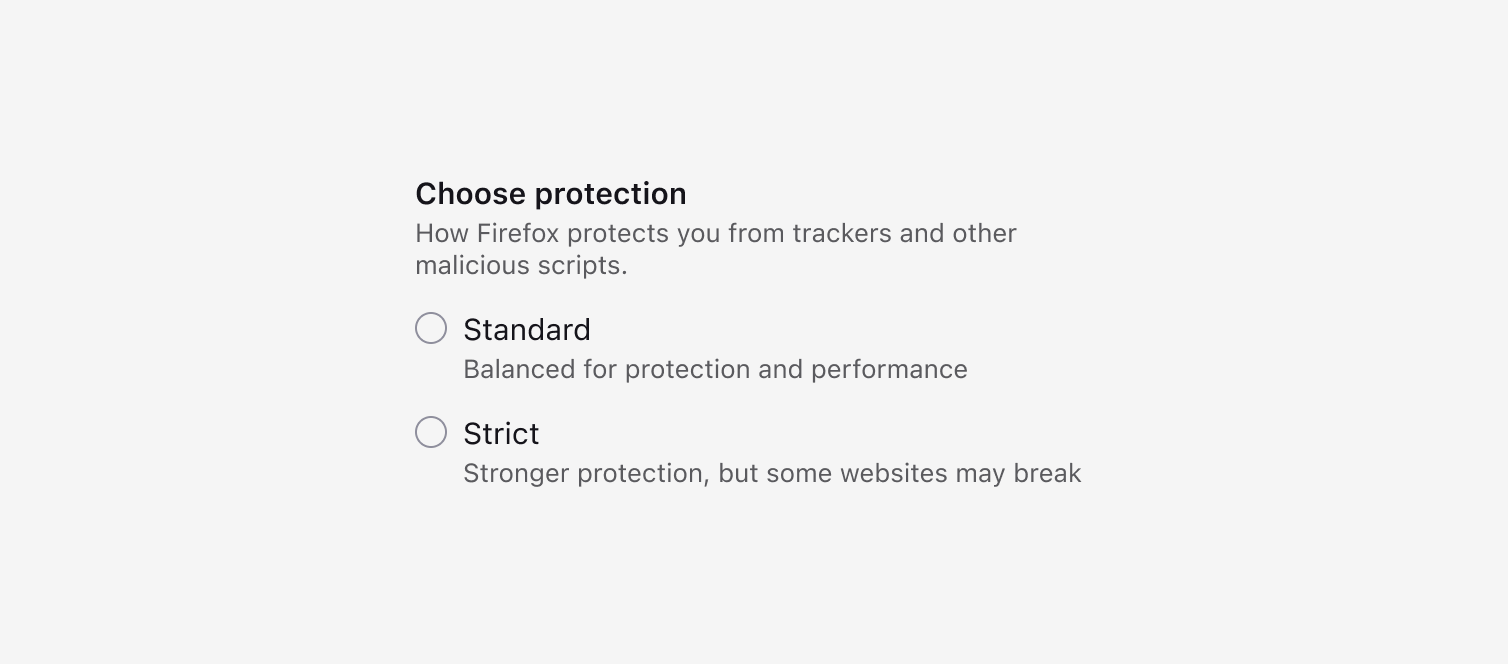Click the "Choose protection" heading
Image resolution: width=1508 pixels, height=664 pixels.
pos(551,193)
